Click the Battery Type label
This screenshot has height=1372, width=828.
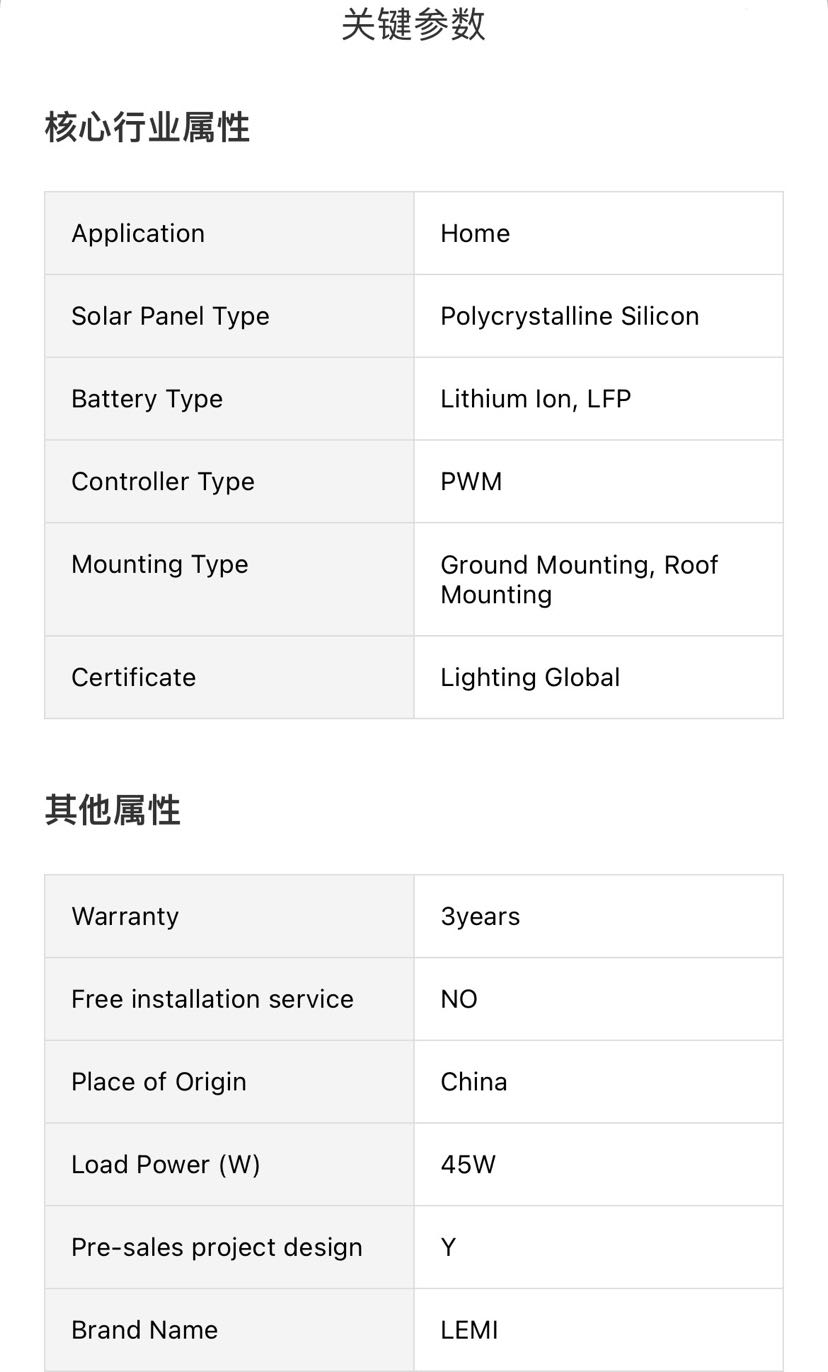[147, 399]
